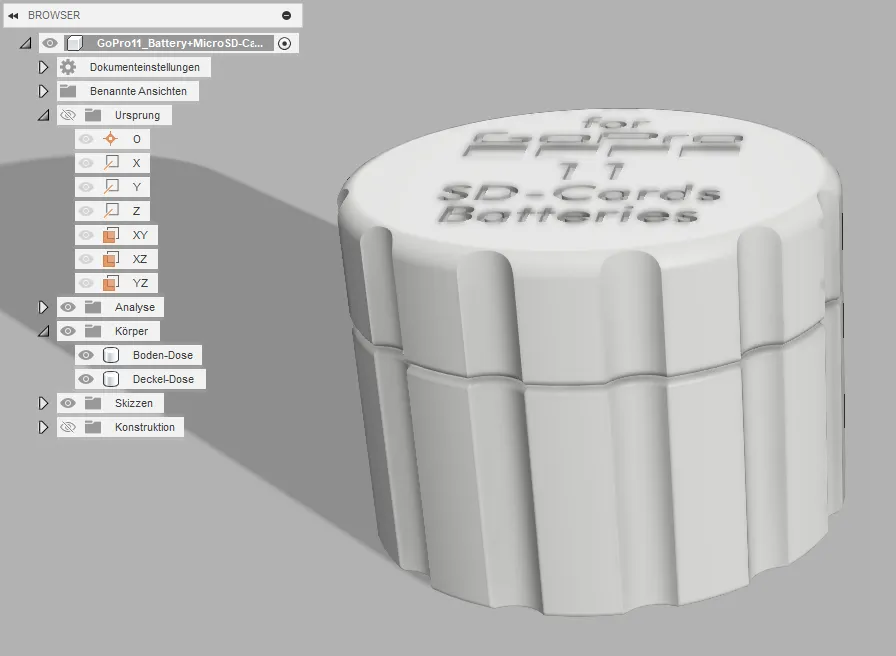896x656 pixels.
Task: Toggle visibility of X axis
Action: point(86,163)
